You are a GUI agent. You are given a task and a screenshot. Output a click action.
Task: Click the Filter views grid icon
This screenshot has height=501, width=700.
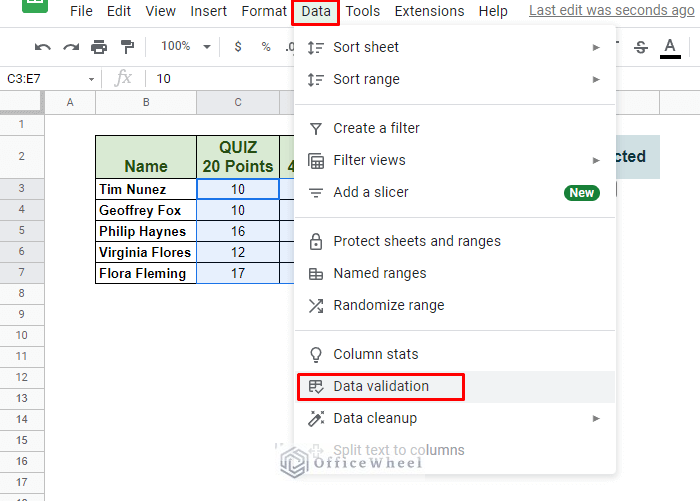pyautogui.click(x=316, y=161)
